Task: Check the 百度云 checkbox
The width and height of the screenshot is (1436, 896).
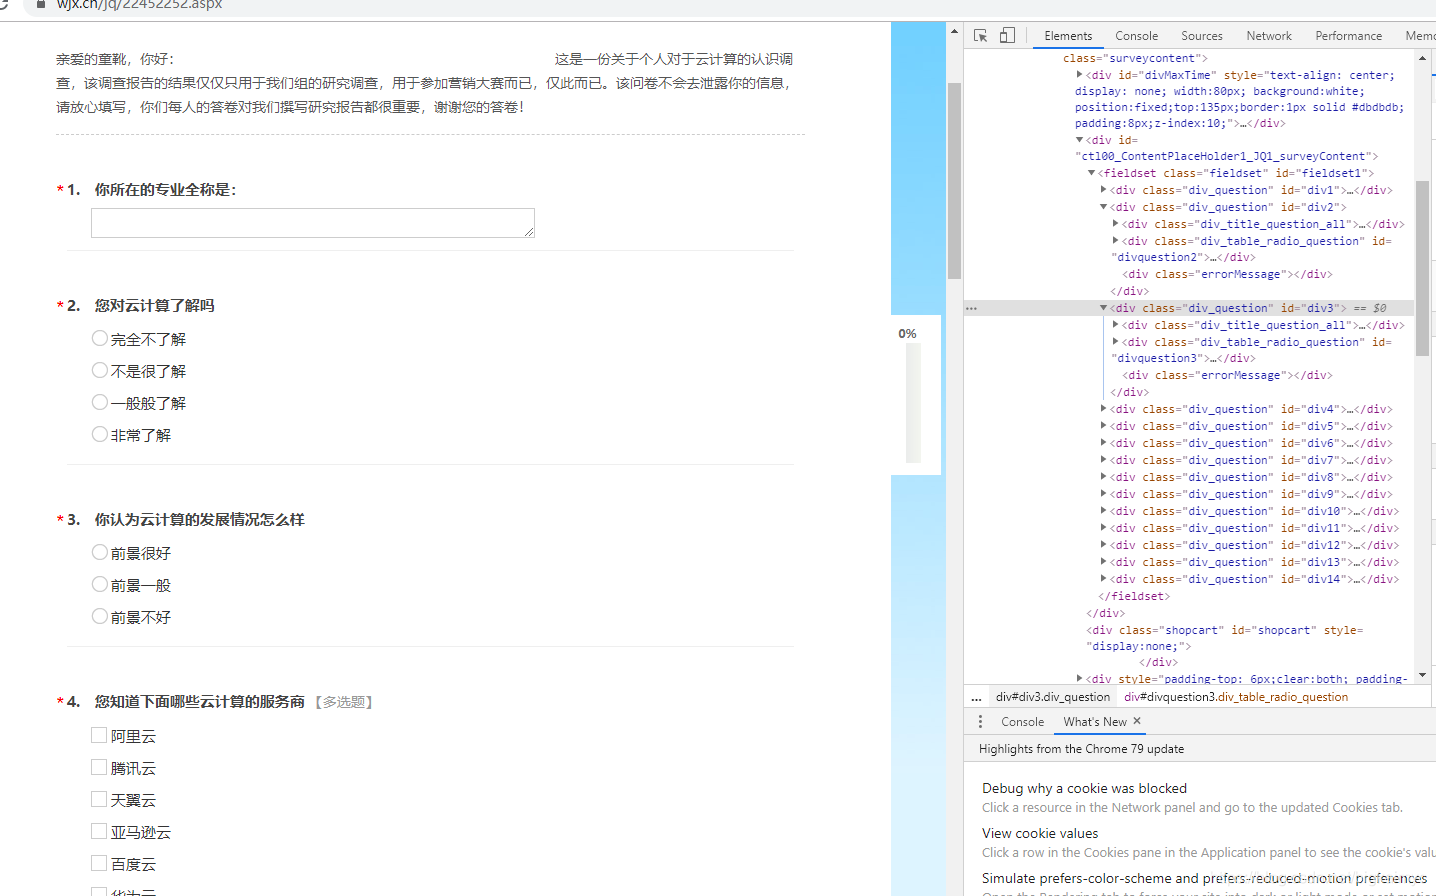Action: pyautogui.click(x=99, y=863)
